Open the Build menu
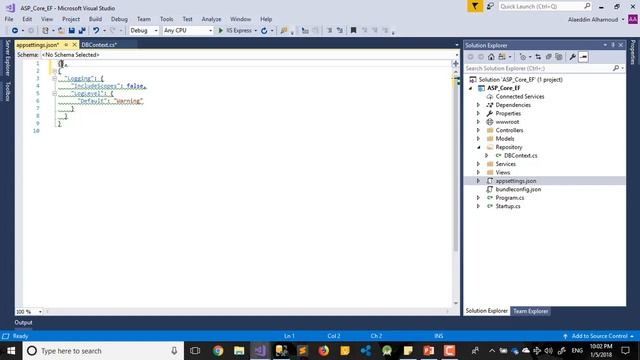This screenshot has height=360, width=640. coord(96,19)
